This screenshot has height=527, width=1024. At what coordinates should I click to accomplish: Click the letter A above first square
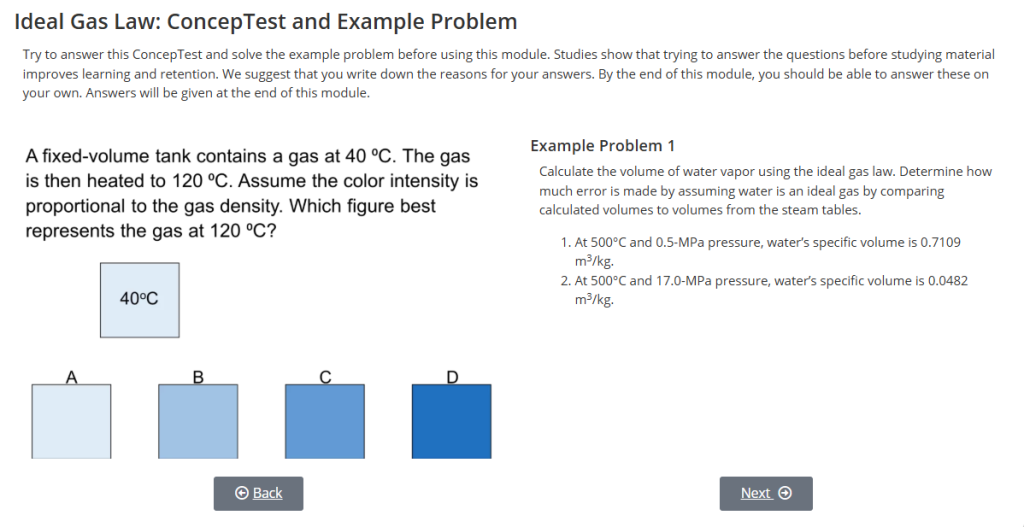[71, 377]
